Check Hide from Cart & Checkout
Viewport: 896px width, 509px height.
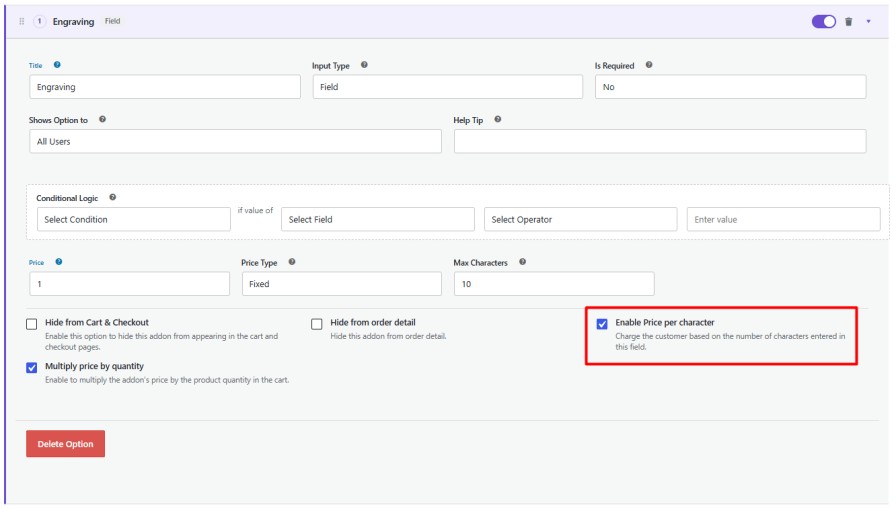[31, 324]
